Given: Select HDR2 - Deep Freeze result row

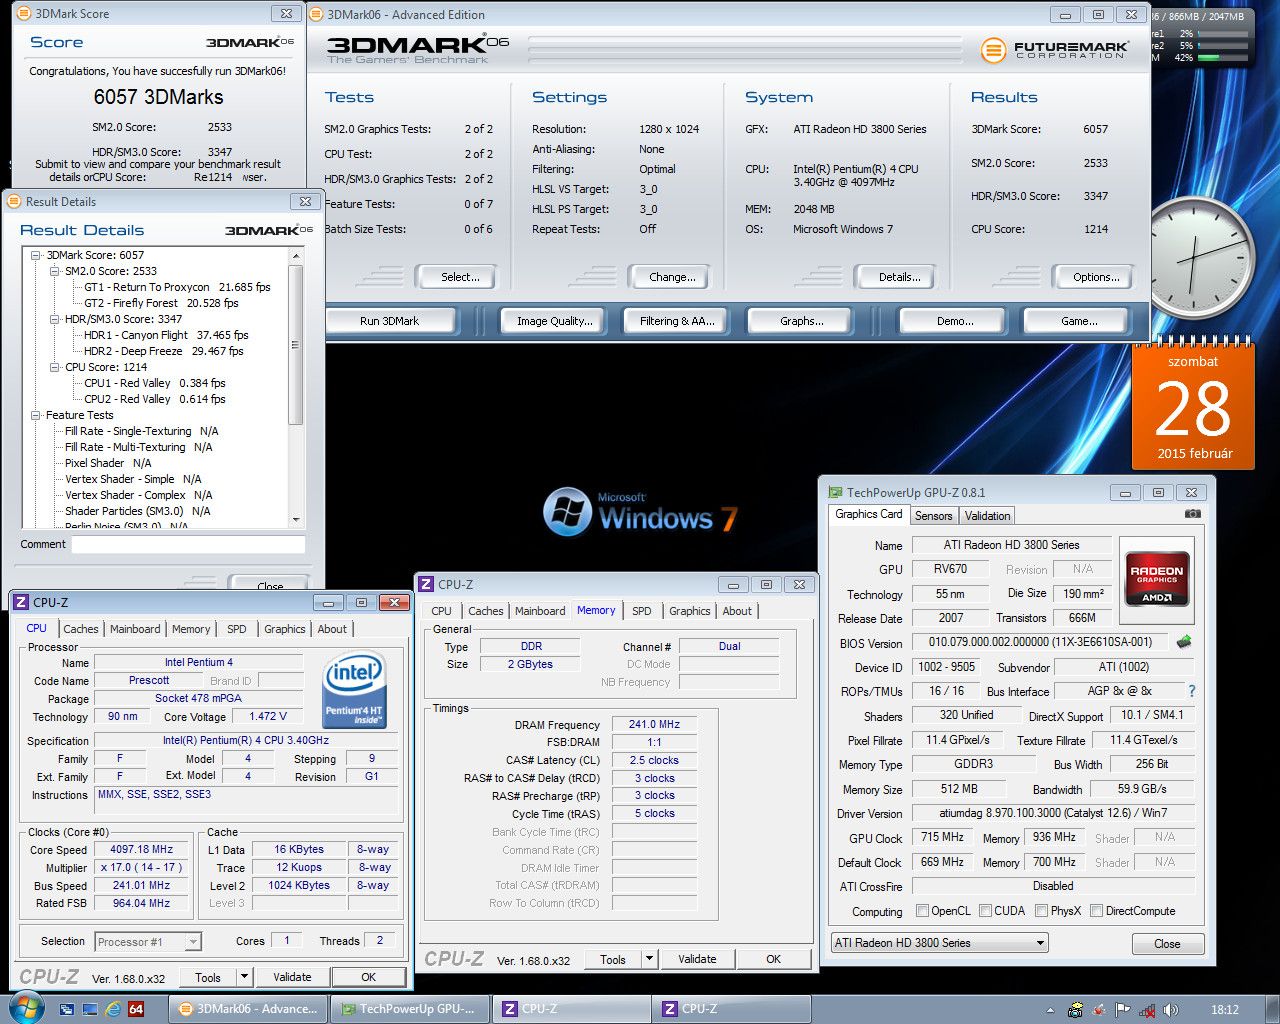Looking at the screenshot, I should pyautogui.click(x=163, y=351).
